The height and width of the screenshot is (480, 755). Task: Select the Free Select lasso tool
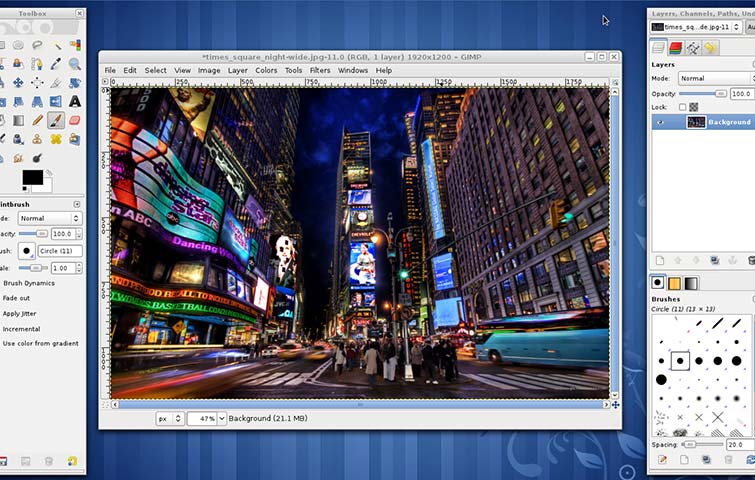point(37,45)
